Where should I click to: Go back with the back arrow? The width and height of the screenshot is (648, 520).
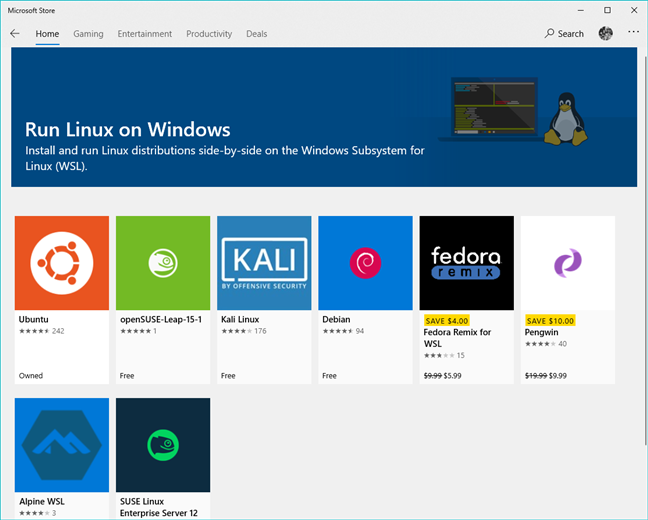pos(15,33)
